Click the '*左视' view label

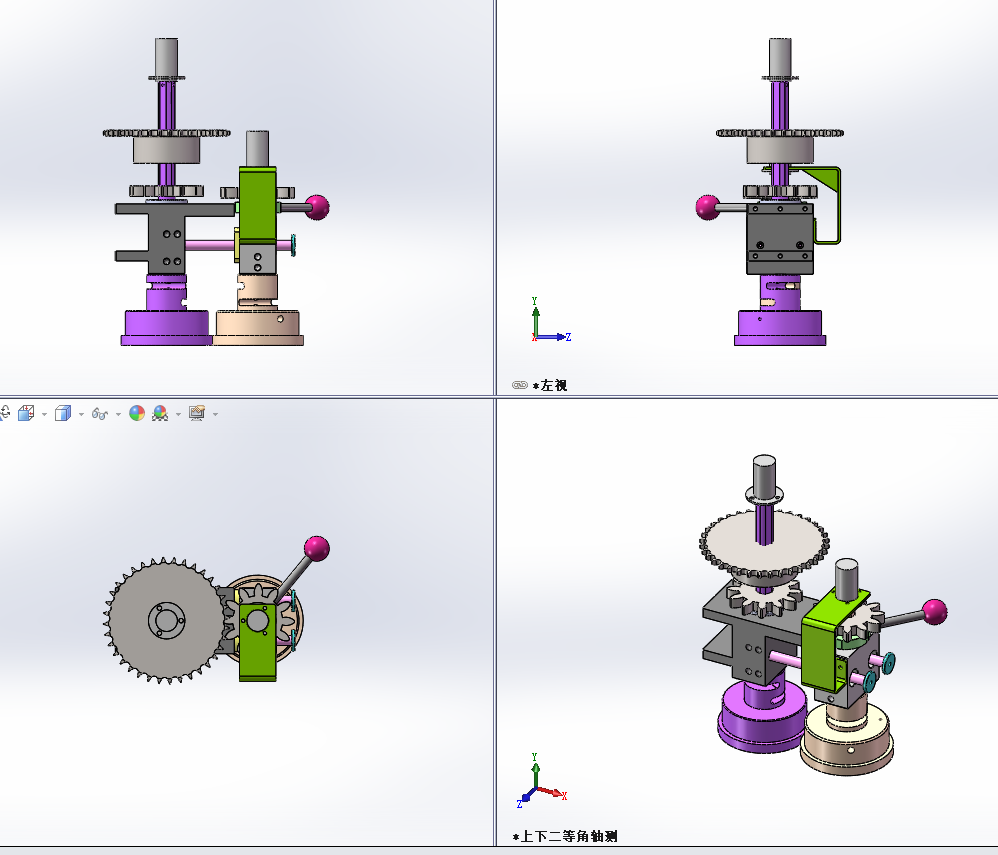coord(549,386)
